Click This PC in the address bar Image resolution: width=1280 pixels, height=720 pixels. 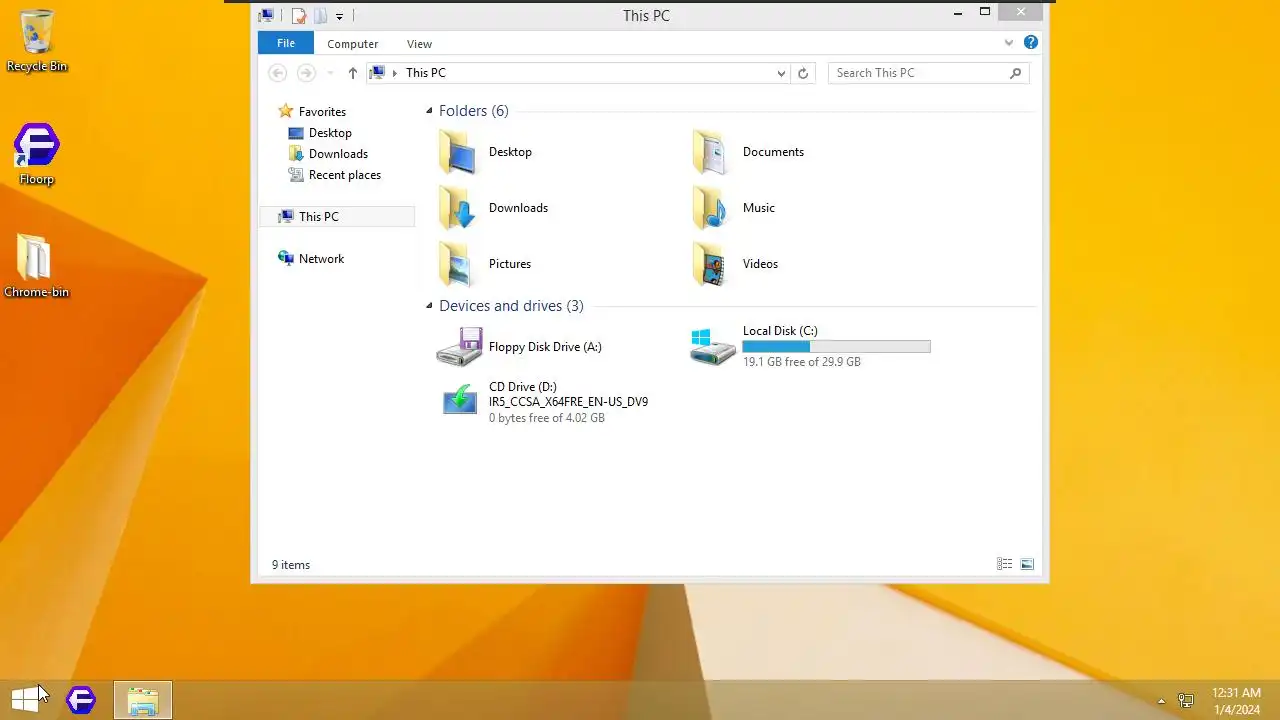coord(426,73)
